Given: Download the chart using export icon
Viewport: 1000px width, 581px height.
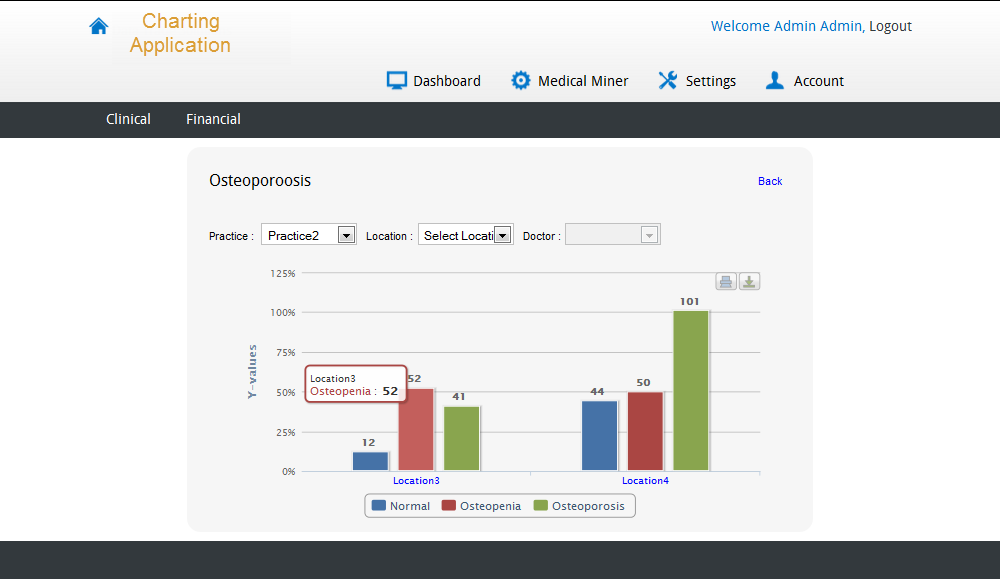Looking at the screenshot, I should pos(749,281).
